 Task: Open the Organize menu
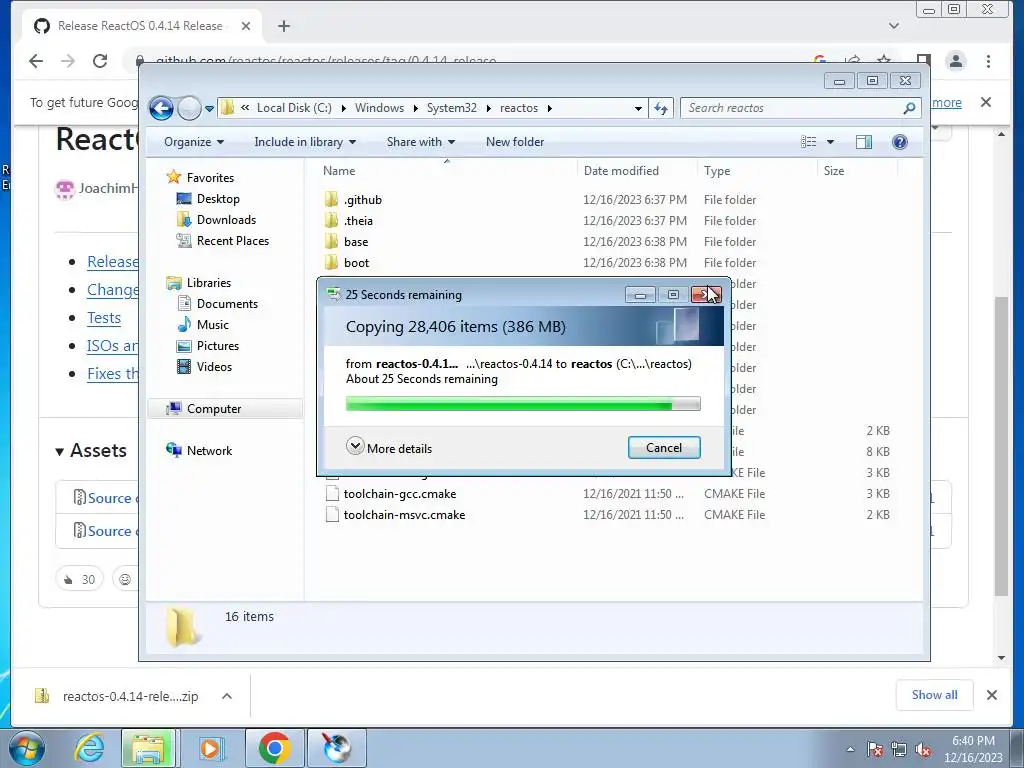point(194,142)
